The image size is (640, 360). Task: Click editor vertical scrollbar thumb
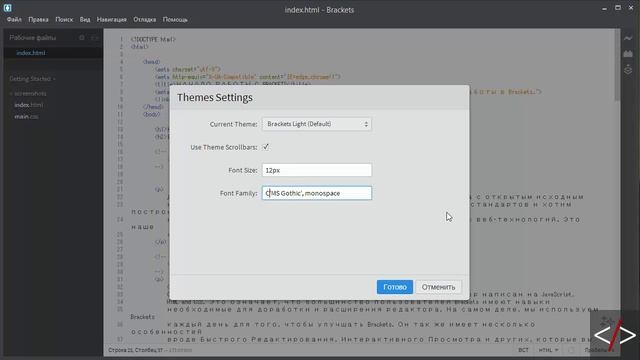617,65
